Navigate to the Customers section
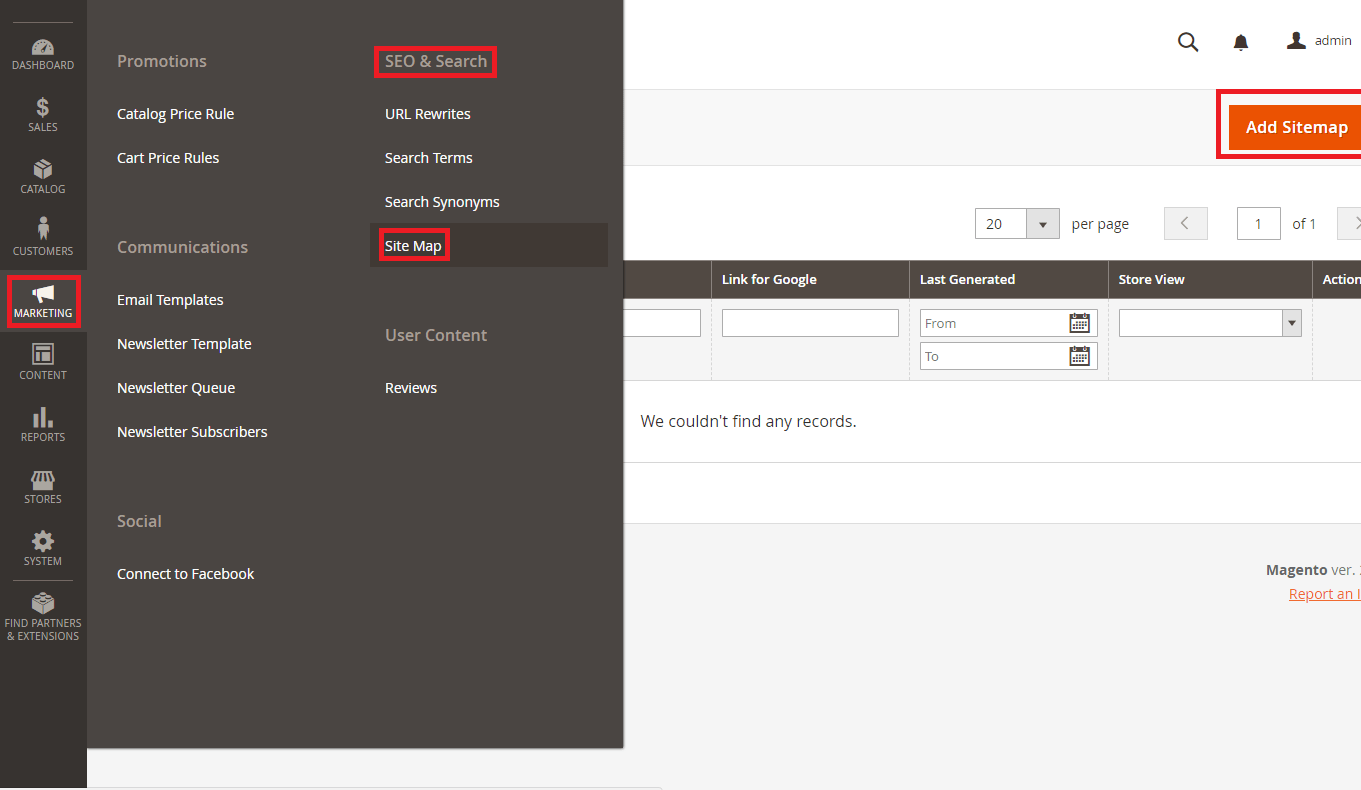The image size is (1361, 790). 43,235
